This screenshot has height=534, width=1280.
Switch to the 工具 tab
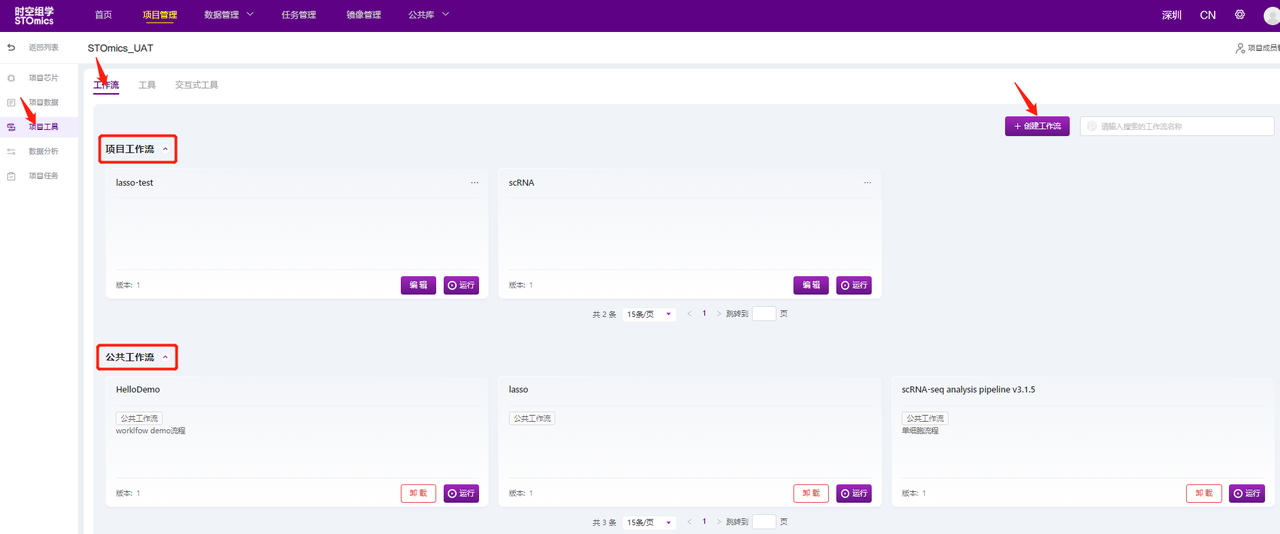tap(147, 85)
